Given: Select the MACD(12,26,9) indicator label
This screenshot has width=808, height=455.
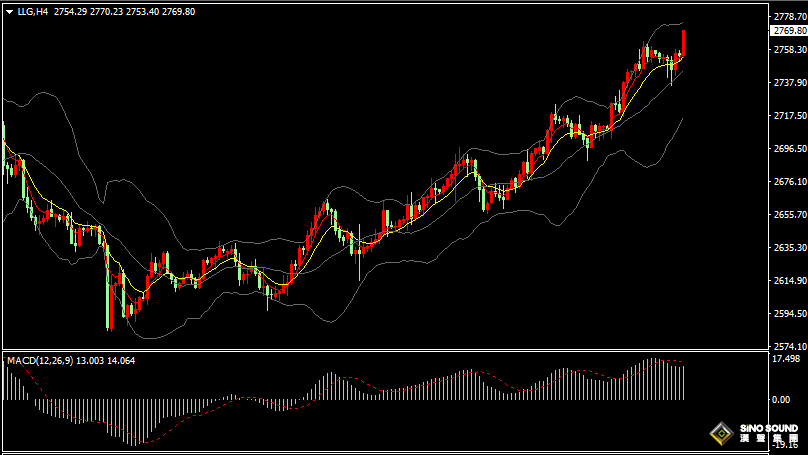Looking at the screenshot, I should coord(36,360).
